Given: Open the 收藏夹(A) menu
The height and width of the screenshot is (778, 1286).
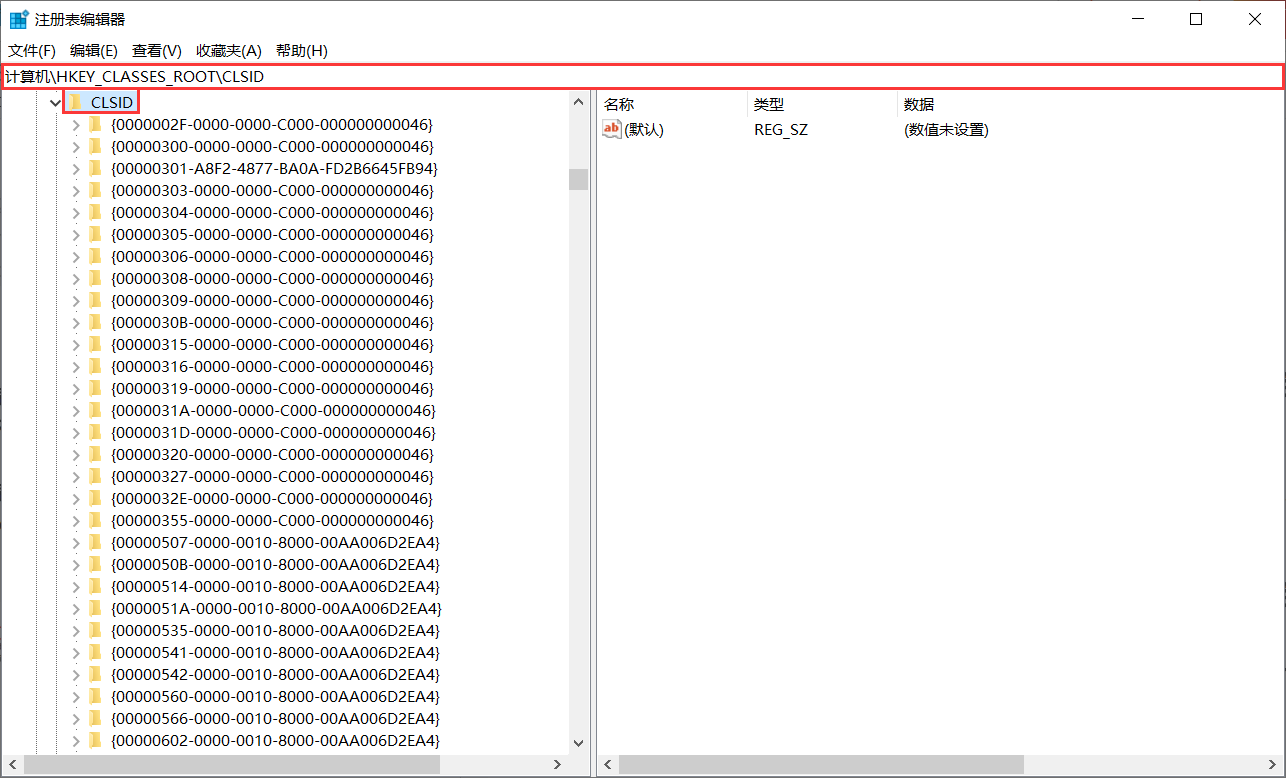Looking at the screenshot, I should [229, 50].
